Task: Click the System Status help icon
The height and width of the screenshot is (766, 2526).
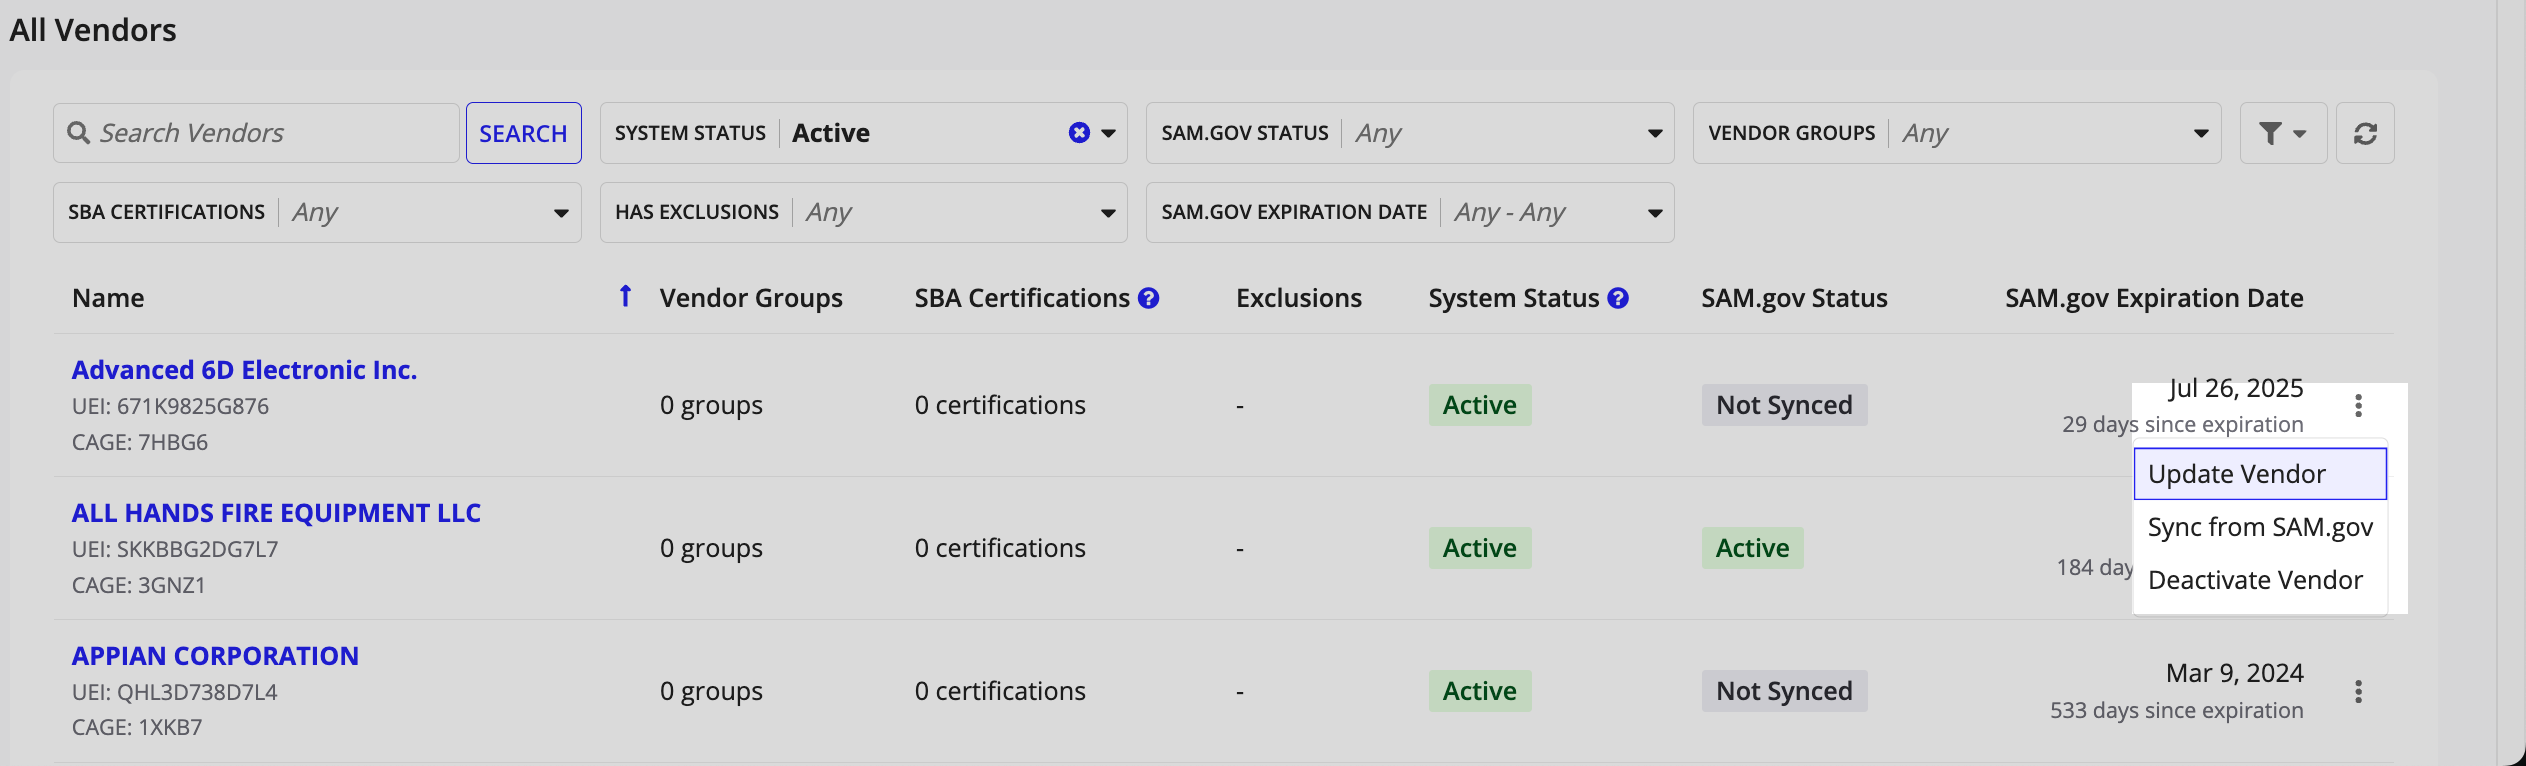Action: coord(1618,298)
